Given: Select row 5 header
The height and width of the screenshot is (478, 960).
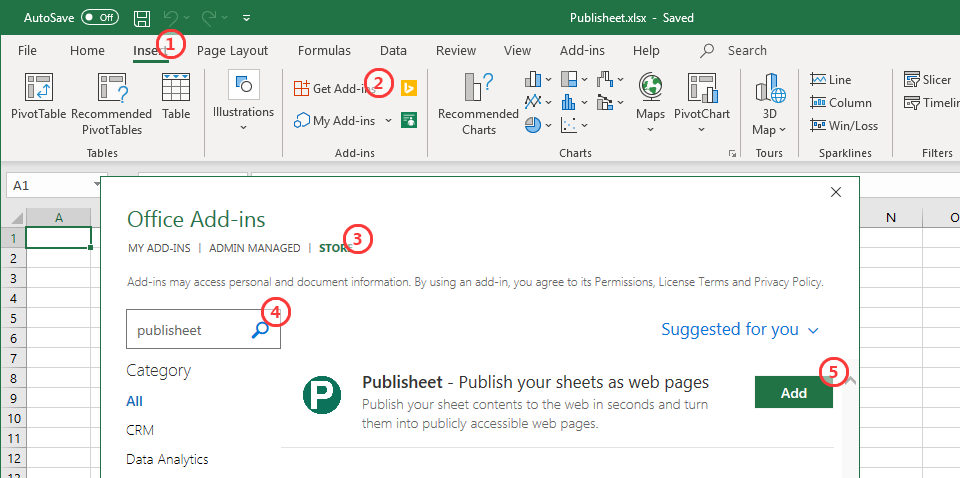Looking at the screenshot, I should coord(13,318).
